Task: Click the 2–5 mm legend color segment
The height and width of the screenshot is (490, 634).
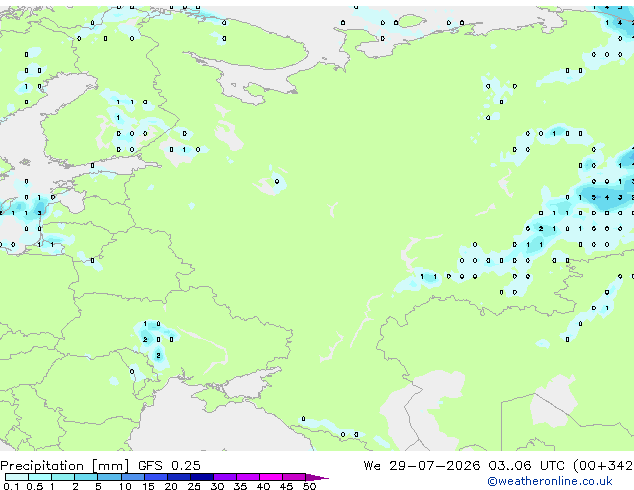Action: coord(86,477)
